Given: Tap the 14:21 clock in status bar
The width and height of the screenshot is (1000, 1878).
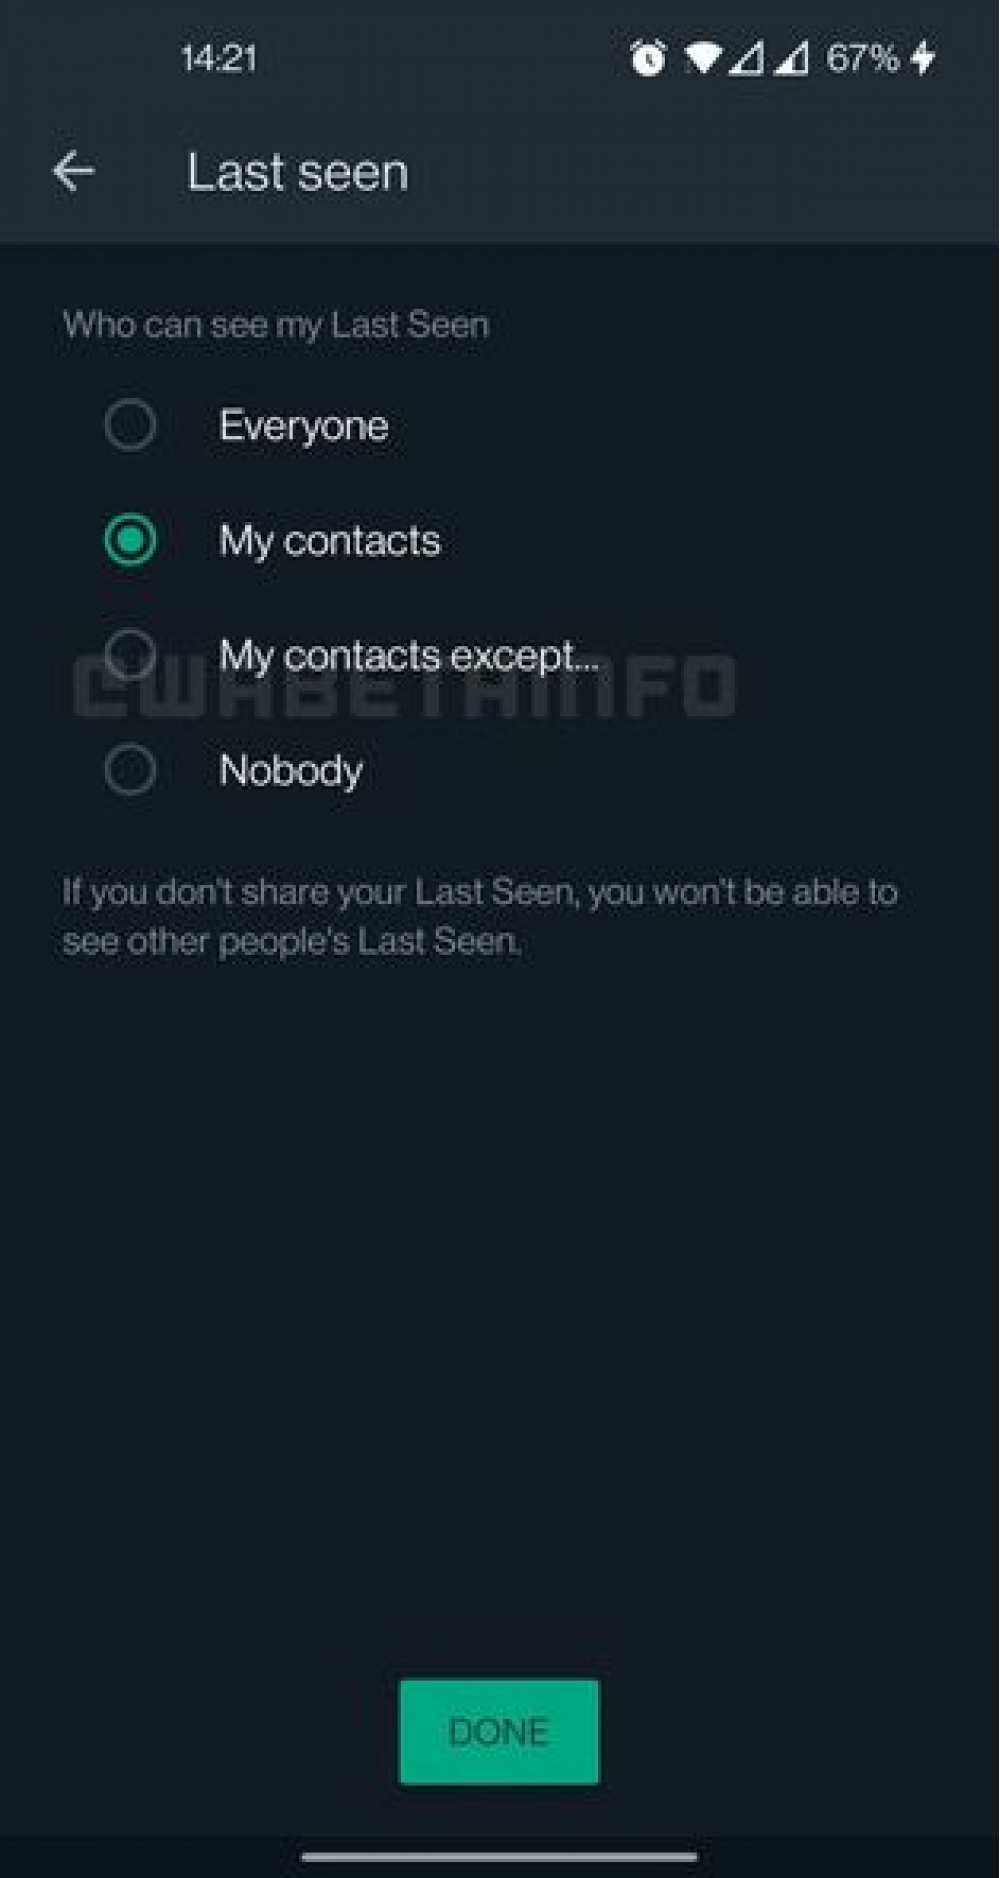Looking at the screenshot, I should coord(219,58).
